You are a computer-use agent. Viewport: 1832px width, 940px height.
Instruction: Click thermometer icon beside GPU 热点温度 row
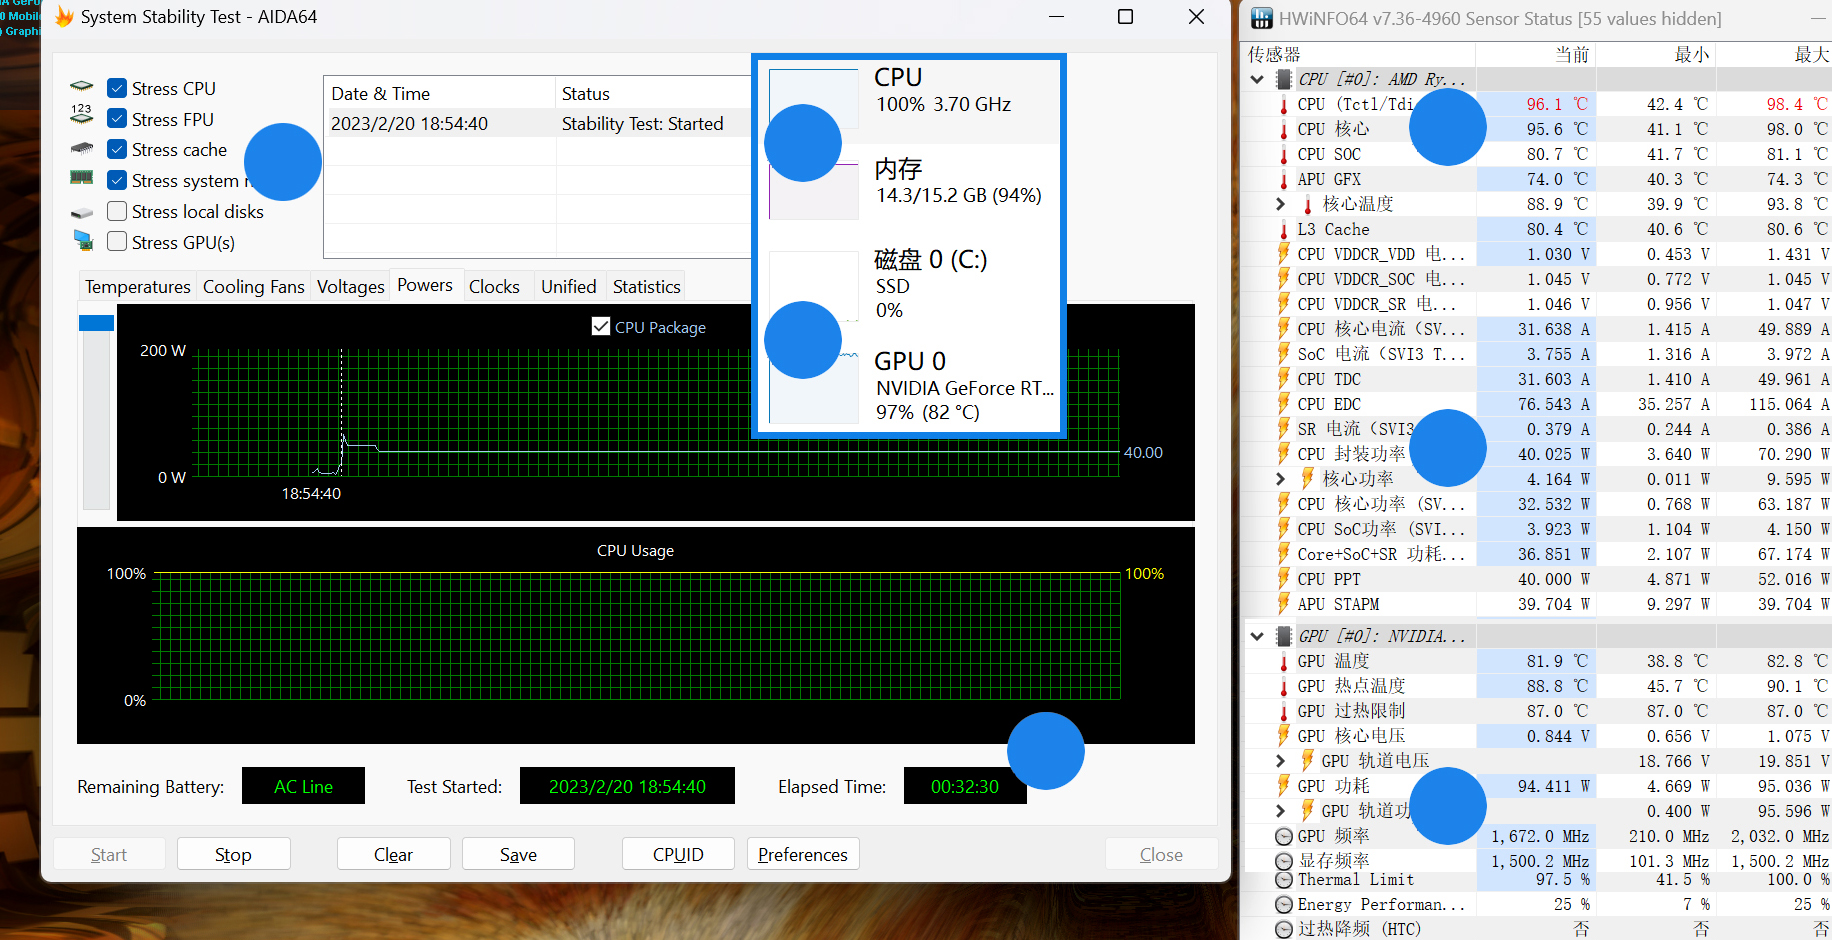(x=1284, y=686)
